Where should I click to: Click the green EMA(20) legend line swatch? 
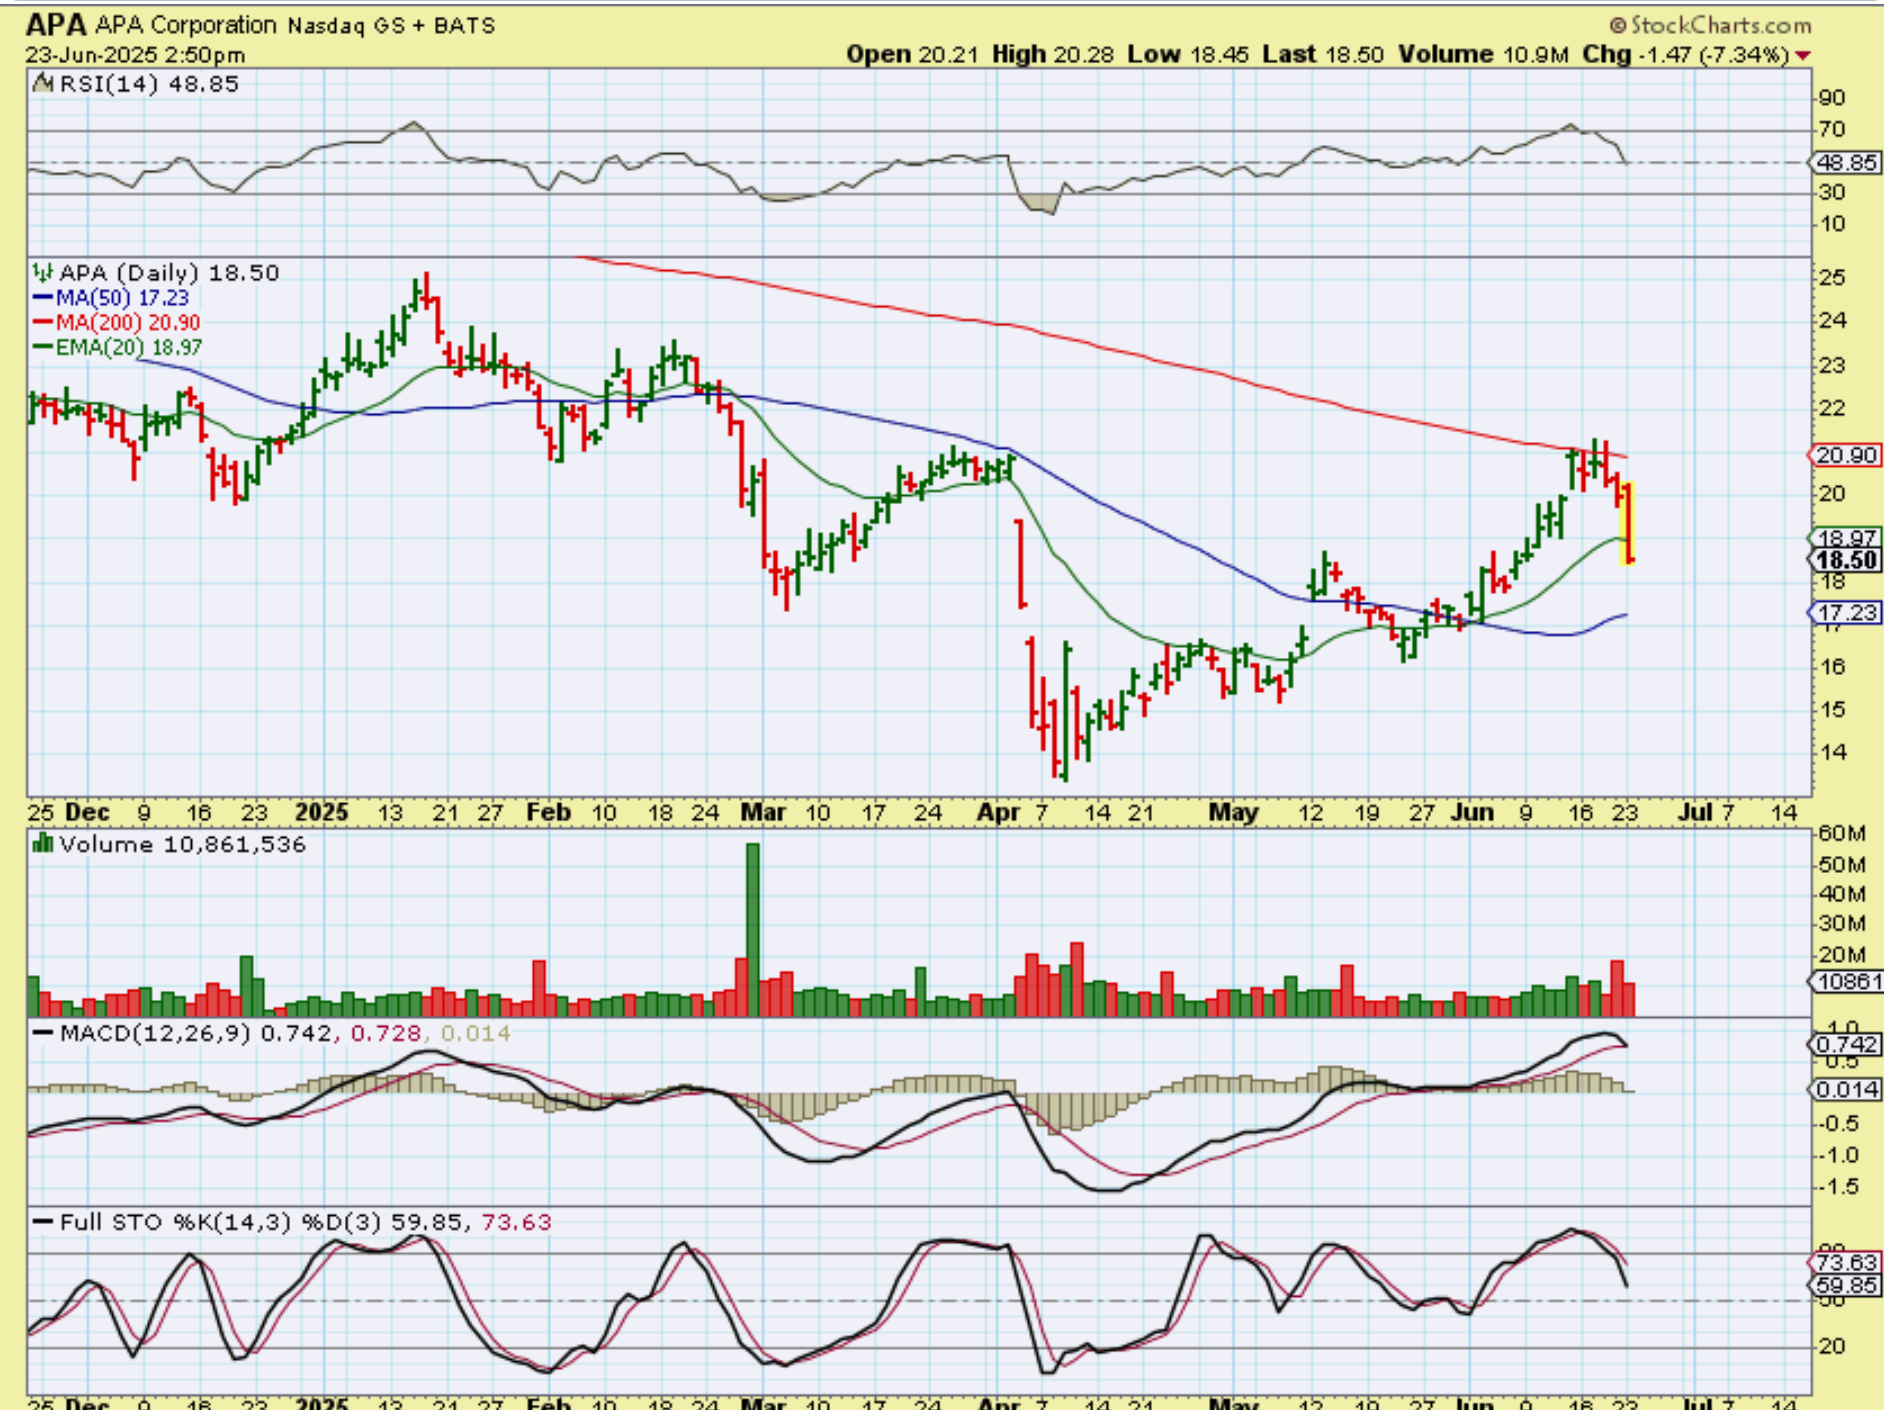43,347
